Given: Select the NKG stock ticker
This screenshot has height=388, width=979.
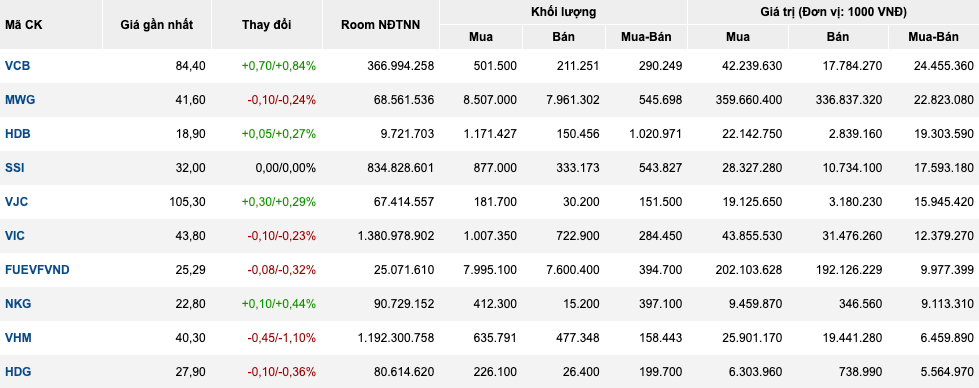Looking at the screenshot, I should pos(18,304).
